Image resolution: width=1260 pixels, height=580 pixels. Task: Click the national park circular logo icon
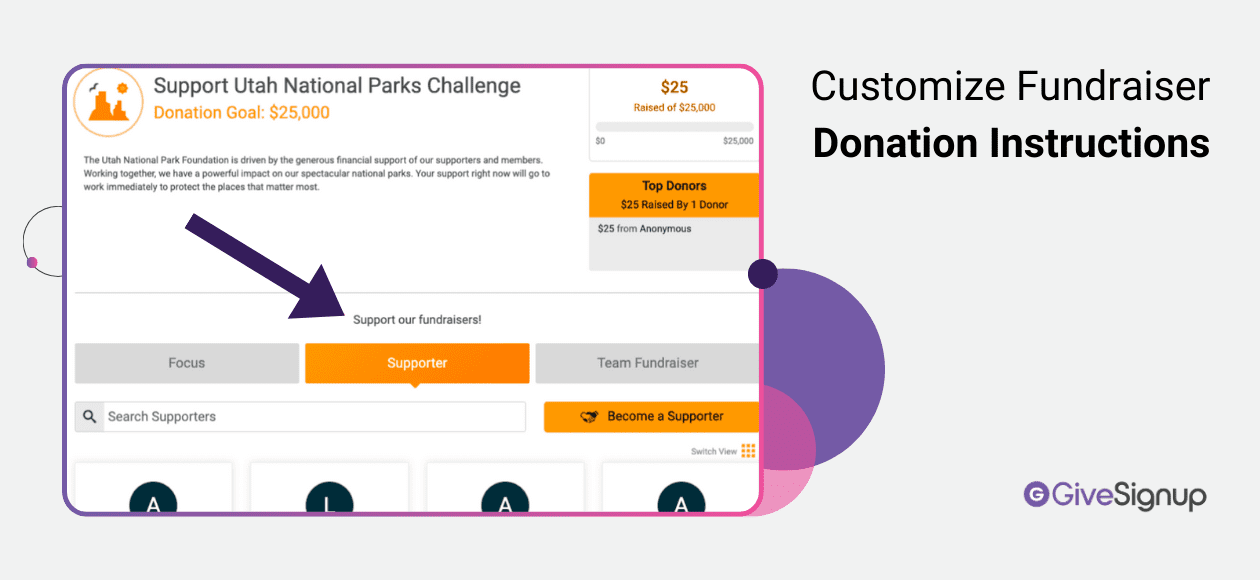click(110, 102)
